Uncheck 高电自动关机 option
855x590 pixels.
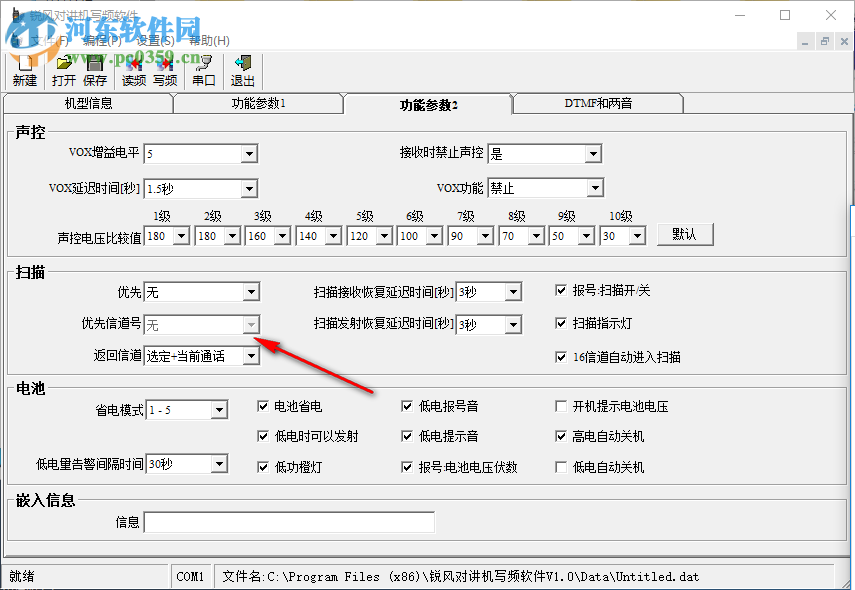pos(562,437)
